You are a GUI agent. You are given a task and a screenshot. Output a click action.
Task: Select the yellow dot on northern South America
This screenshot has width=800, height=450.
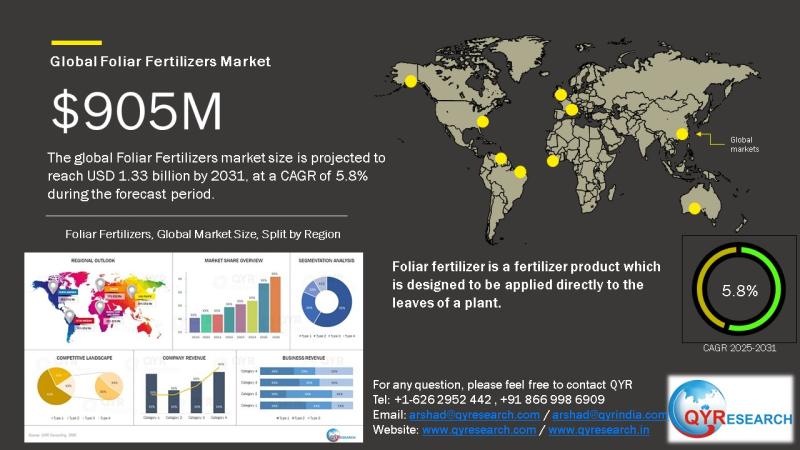[x=501, y=159]
